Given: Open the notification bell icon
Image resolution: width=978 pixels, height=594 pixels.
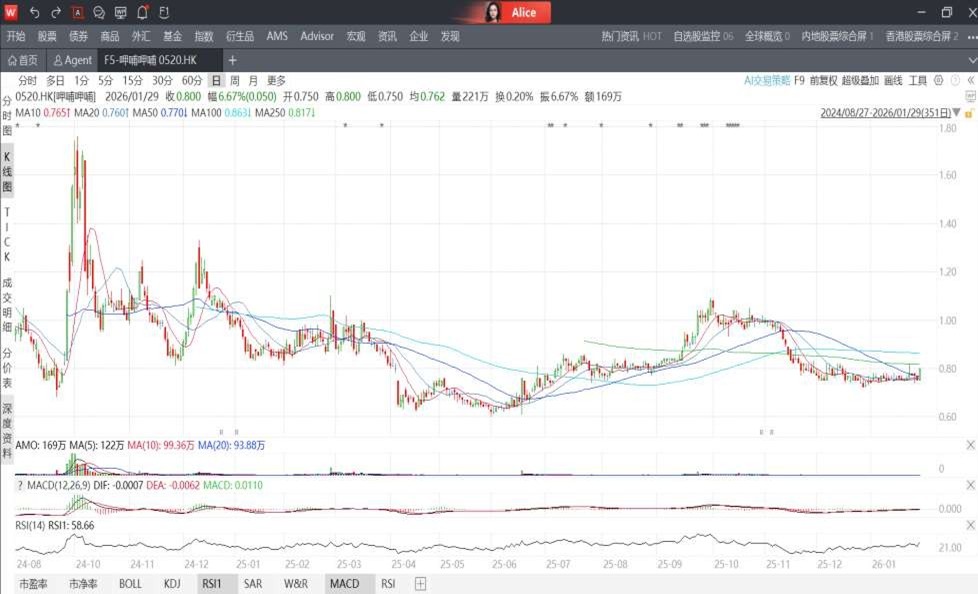Looking at the screenshot, I should 142,12.
